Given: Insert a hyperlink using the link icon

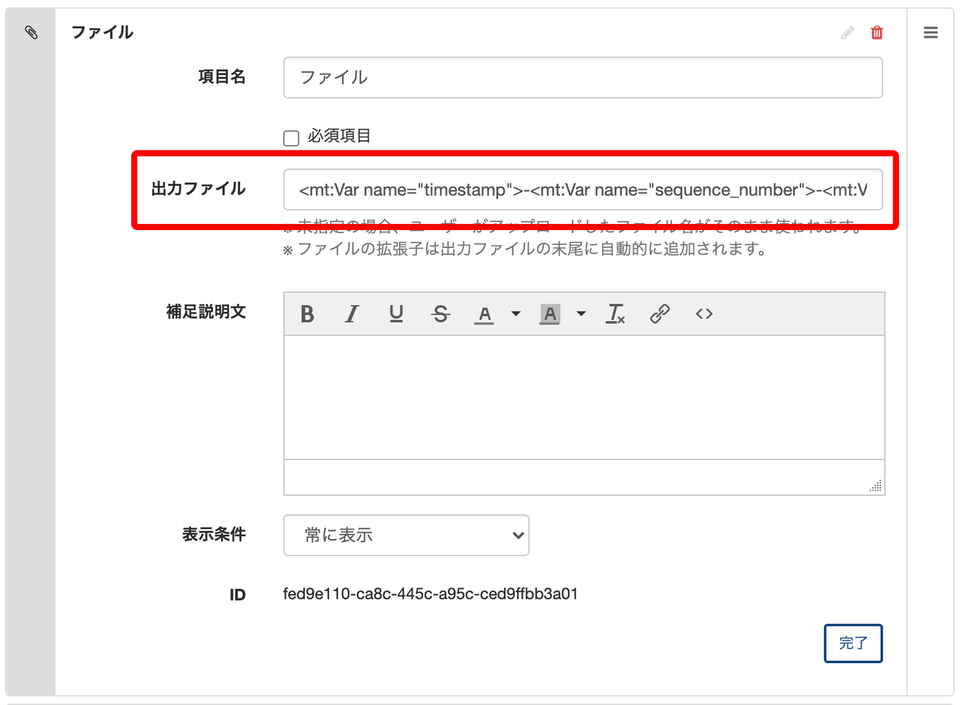Looking at the screenshot, I should 661,313.
